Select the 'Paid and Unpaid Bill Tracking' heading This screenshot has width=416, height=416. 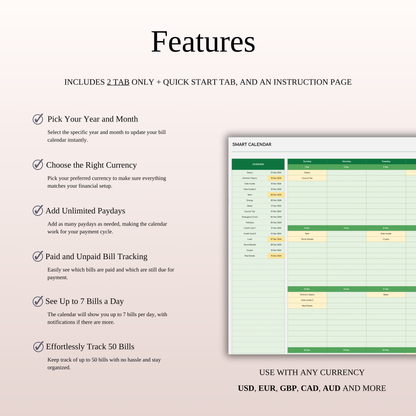(96, 256)
